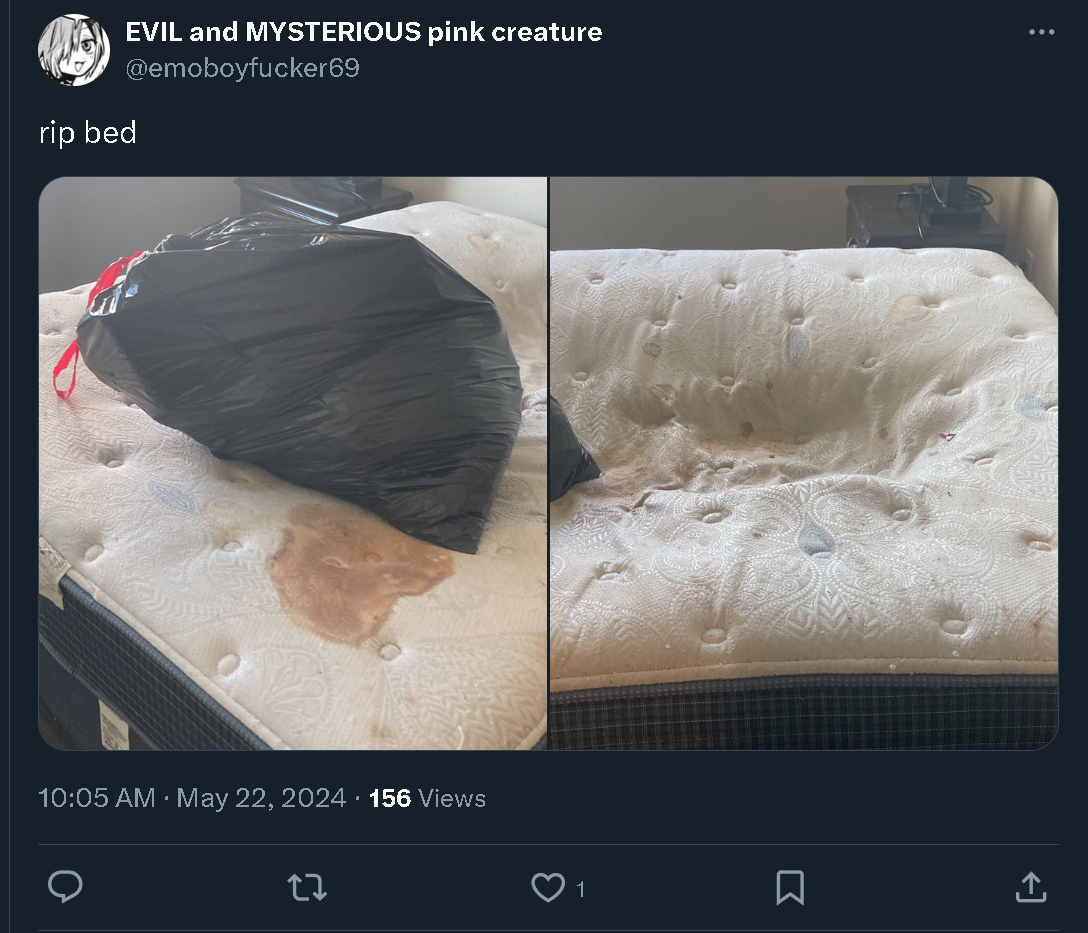
Task: Select the rip bed tweet text
Action: pyautogui.click(x=87, y=132)
